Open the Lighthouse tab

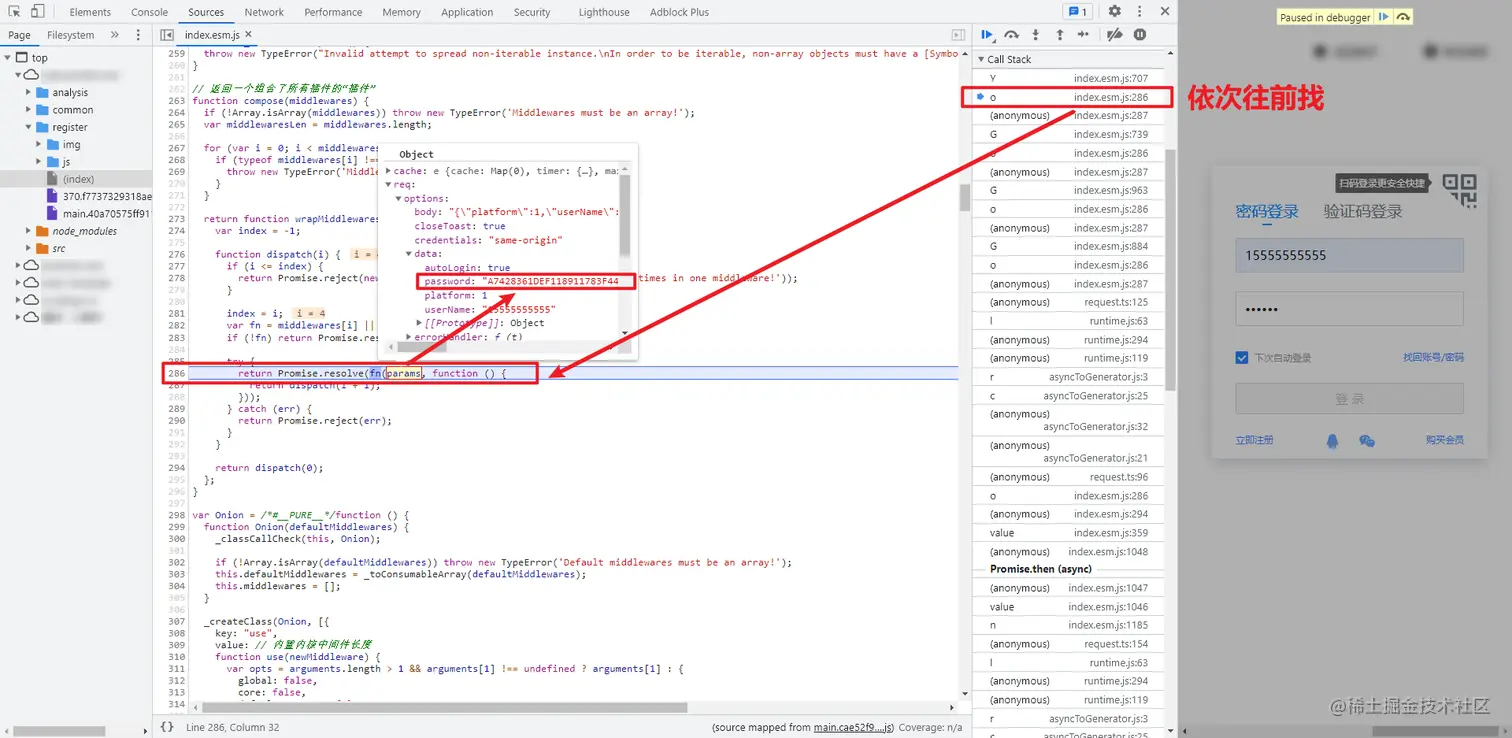(604, 12)
